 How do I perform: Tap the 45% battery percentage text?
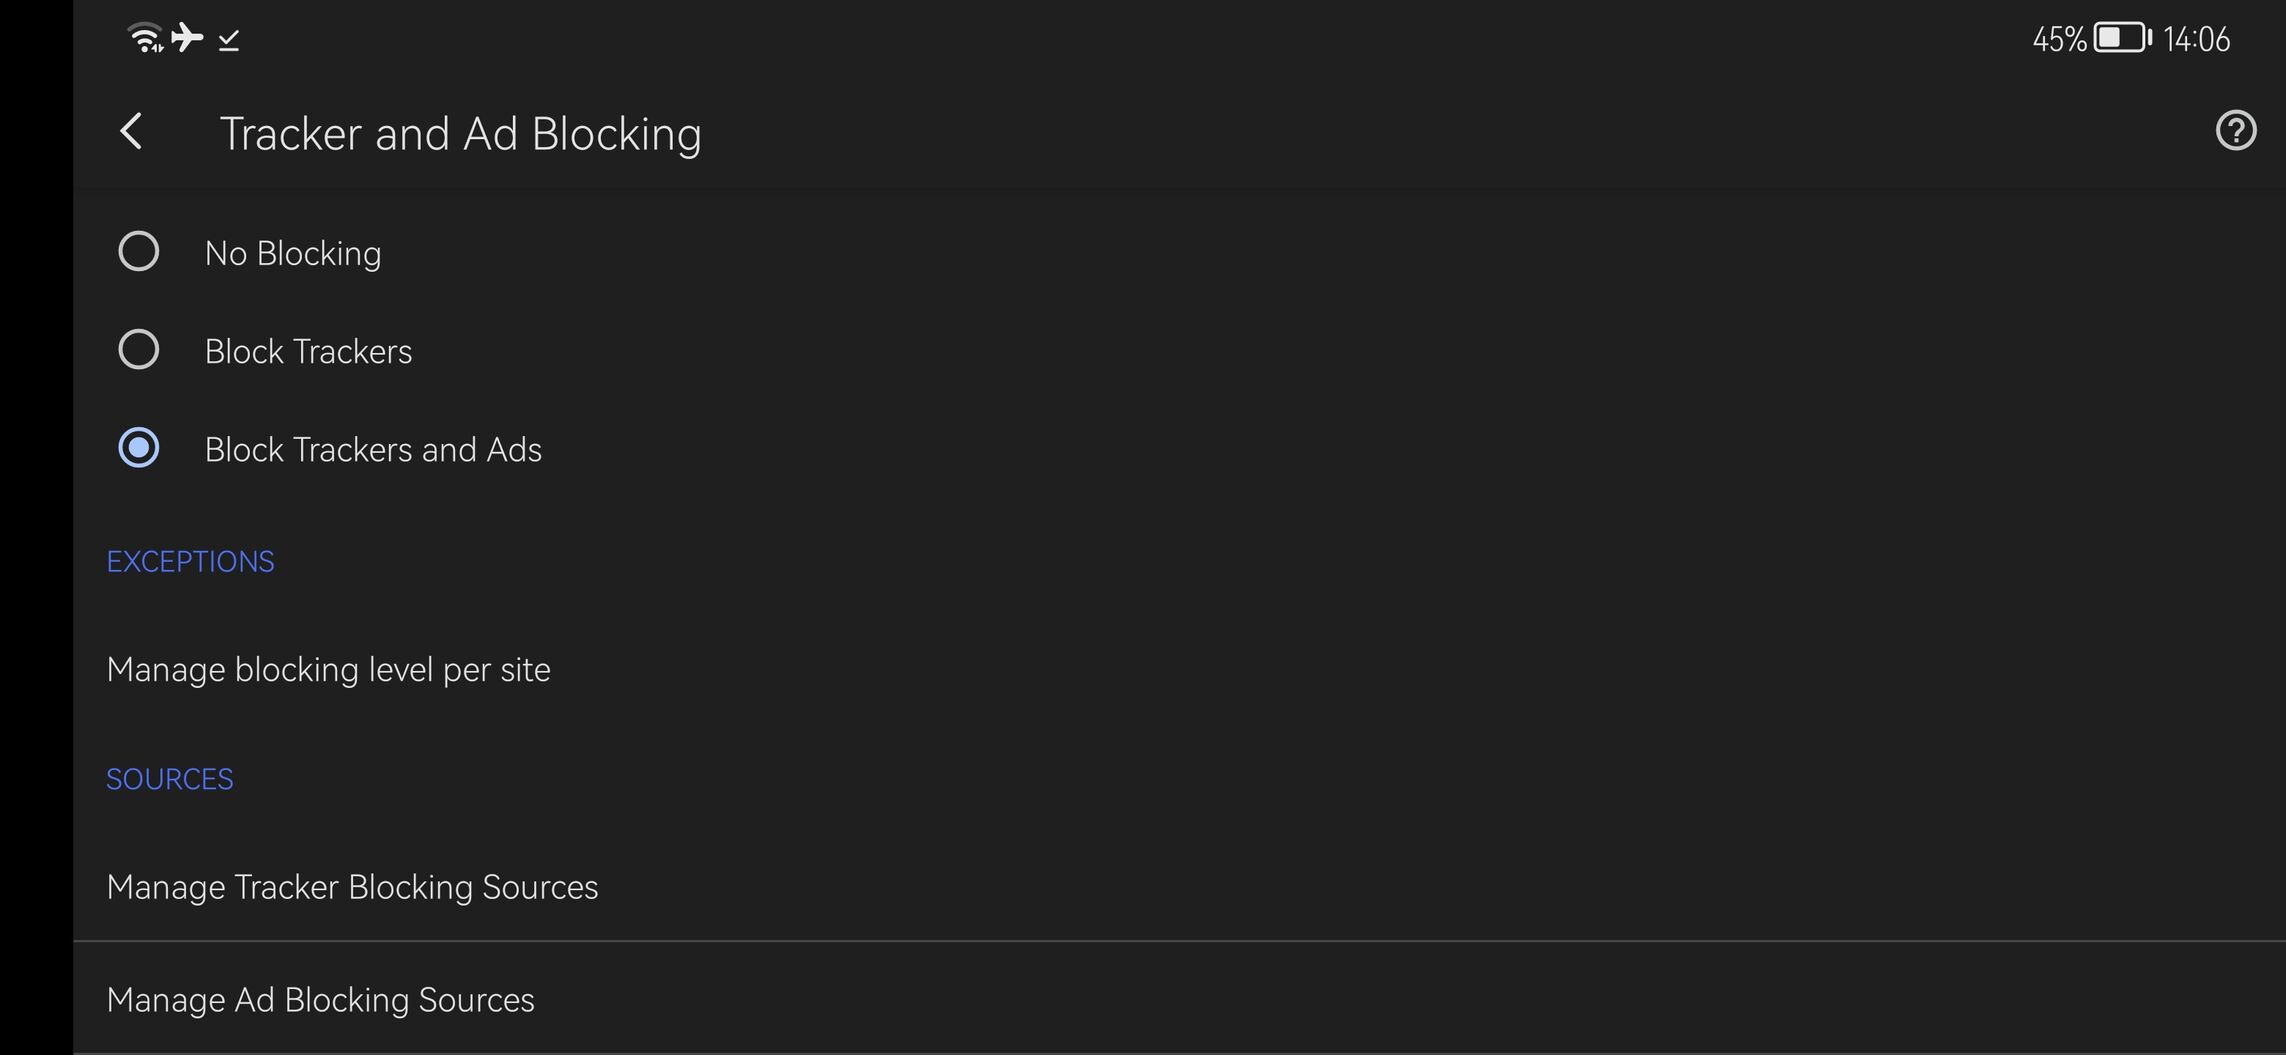[x=2058, y=39]
